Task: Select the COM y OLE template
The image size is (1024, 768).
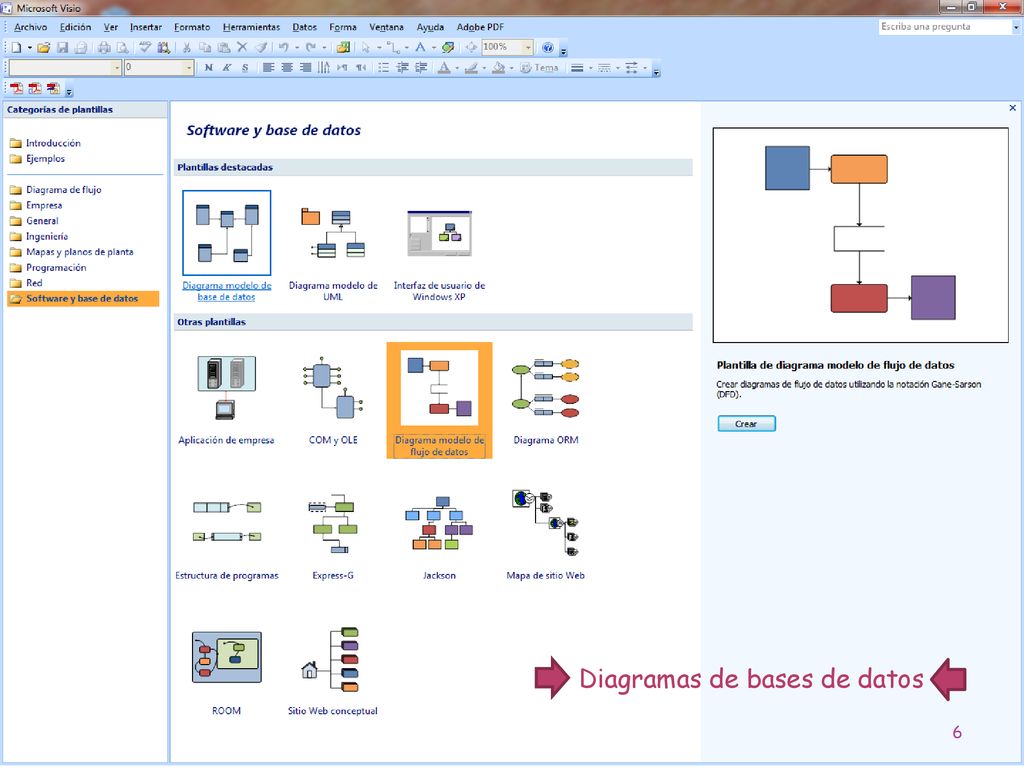Action: pos(333,400)
